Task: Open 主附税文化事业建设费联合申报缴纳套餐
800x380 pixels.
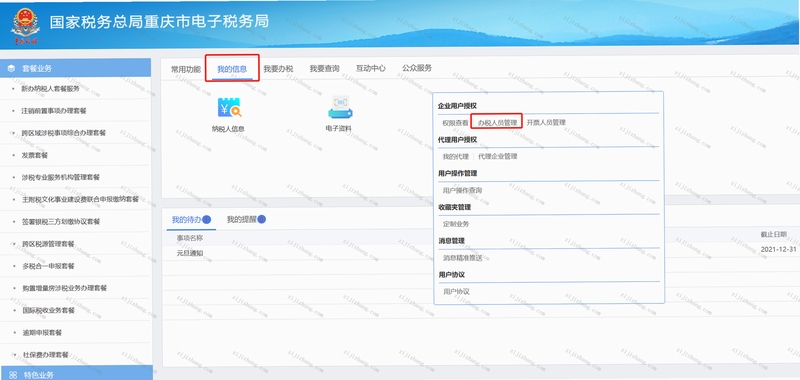Action: click(81, 199)
